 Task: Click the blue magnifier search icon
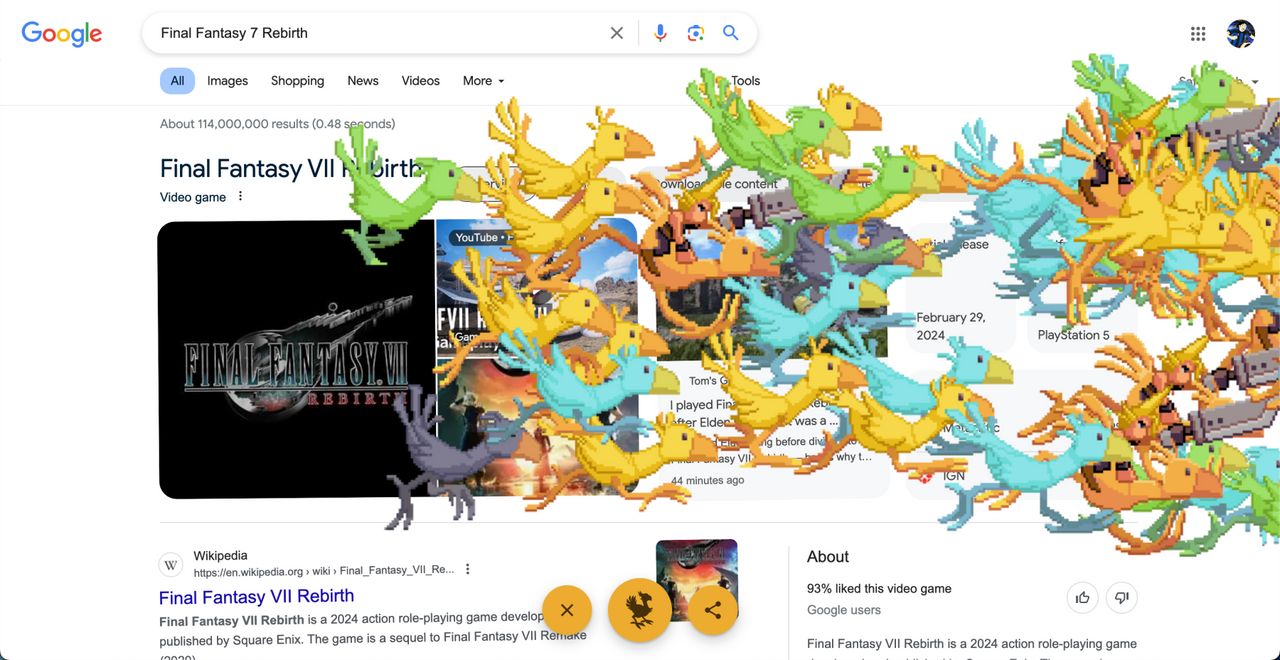point(731,33)
